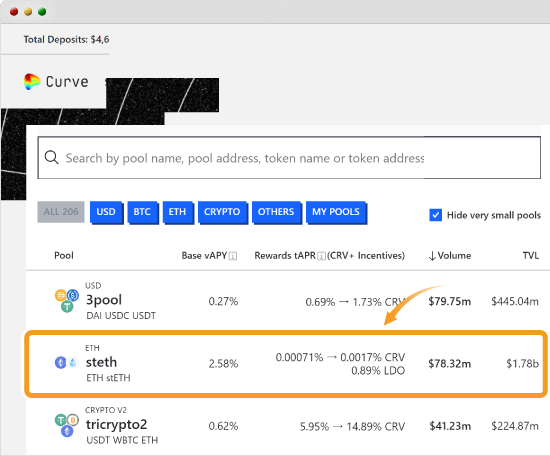The height and width of the screenshot is (456, 550).
Task: Click tricrypto2 TVL $224.87m
Action: 515,426
